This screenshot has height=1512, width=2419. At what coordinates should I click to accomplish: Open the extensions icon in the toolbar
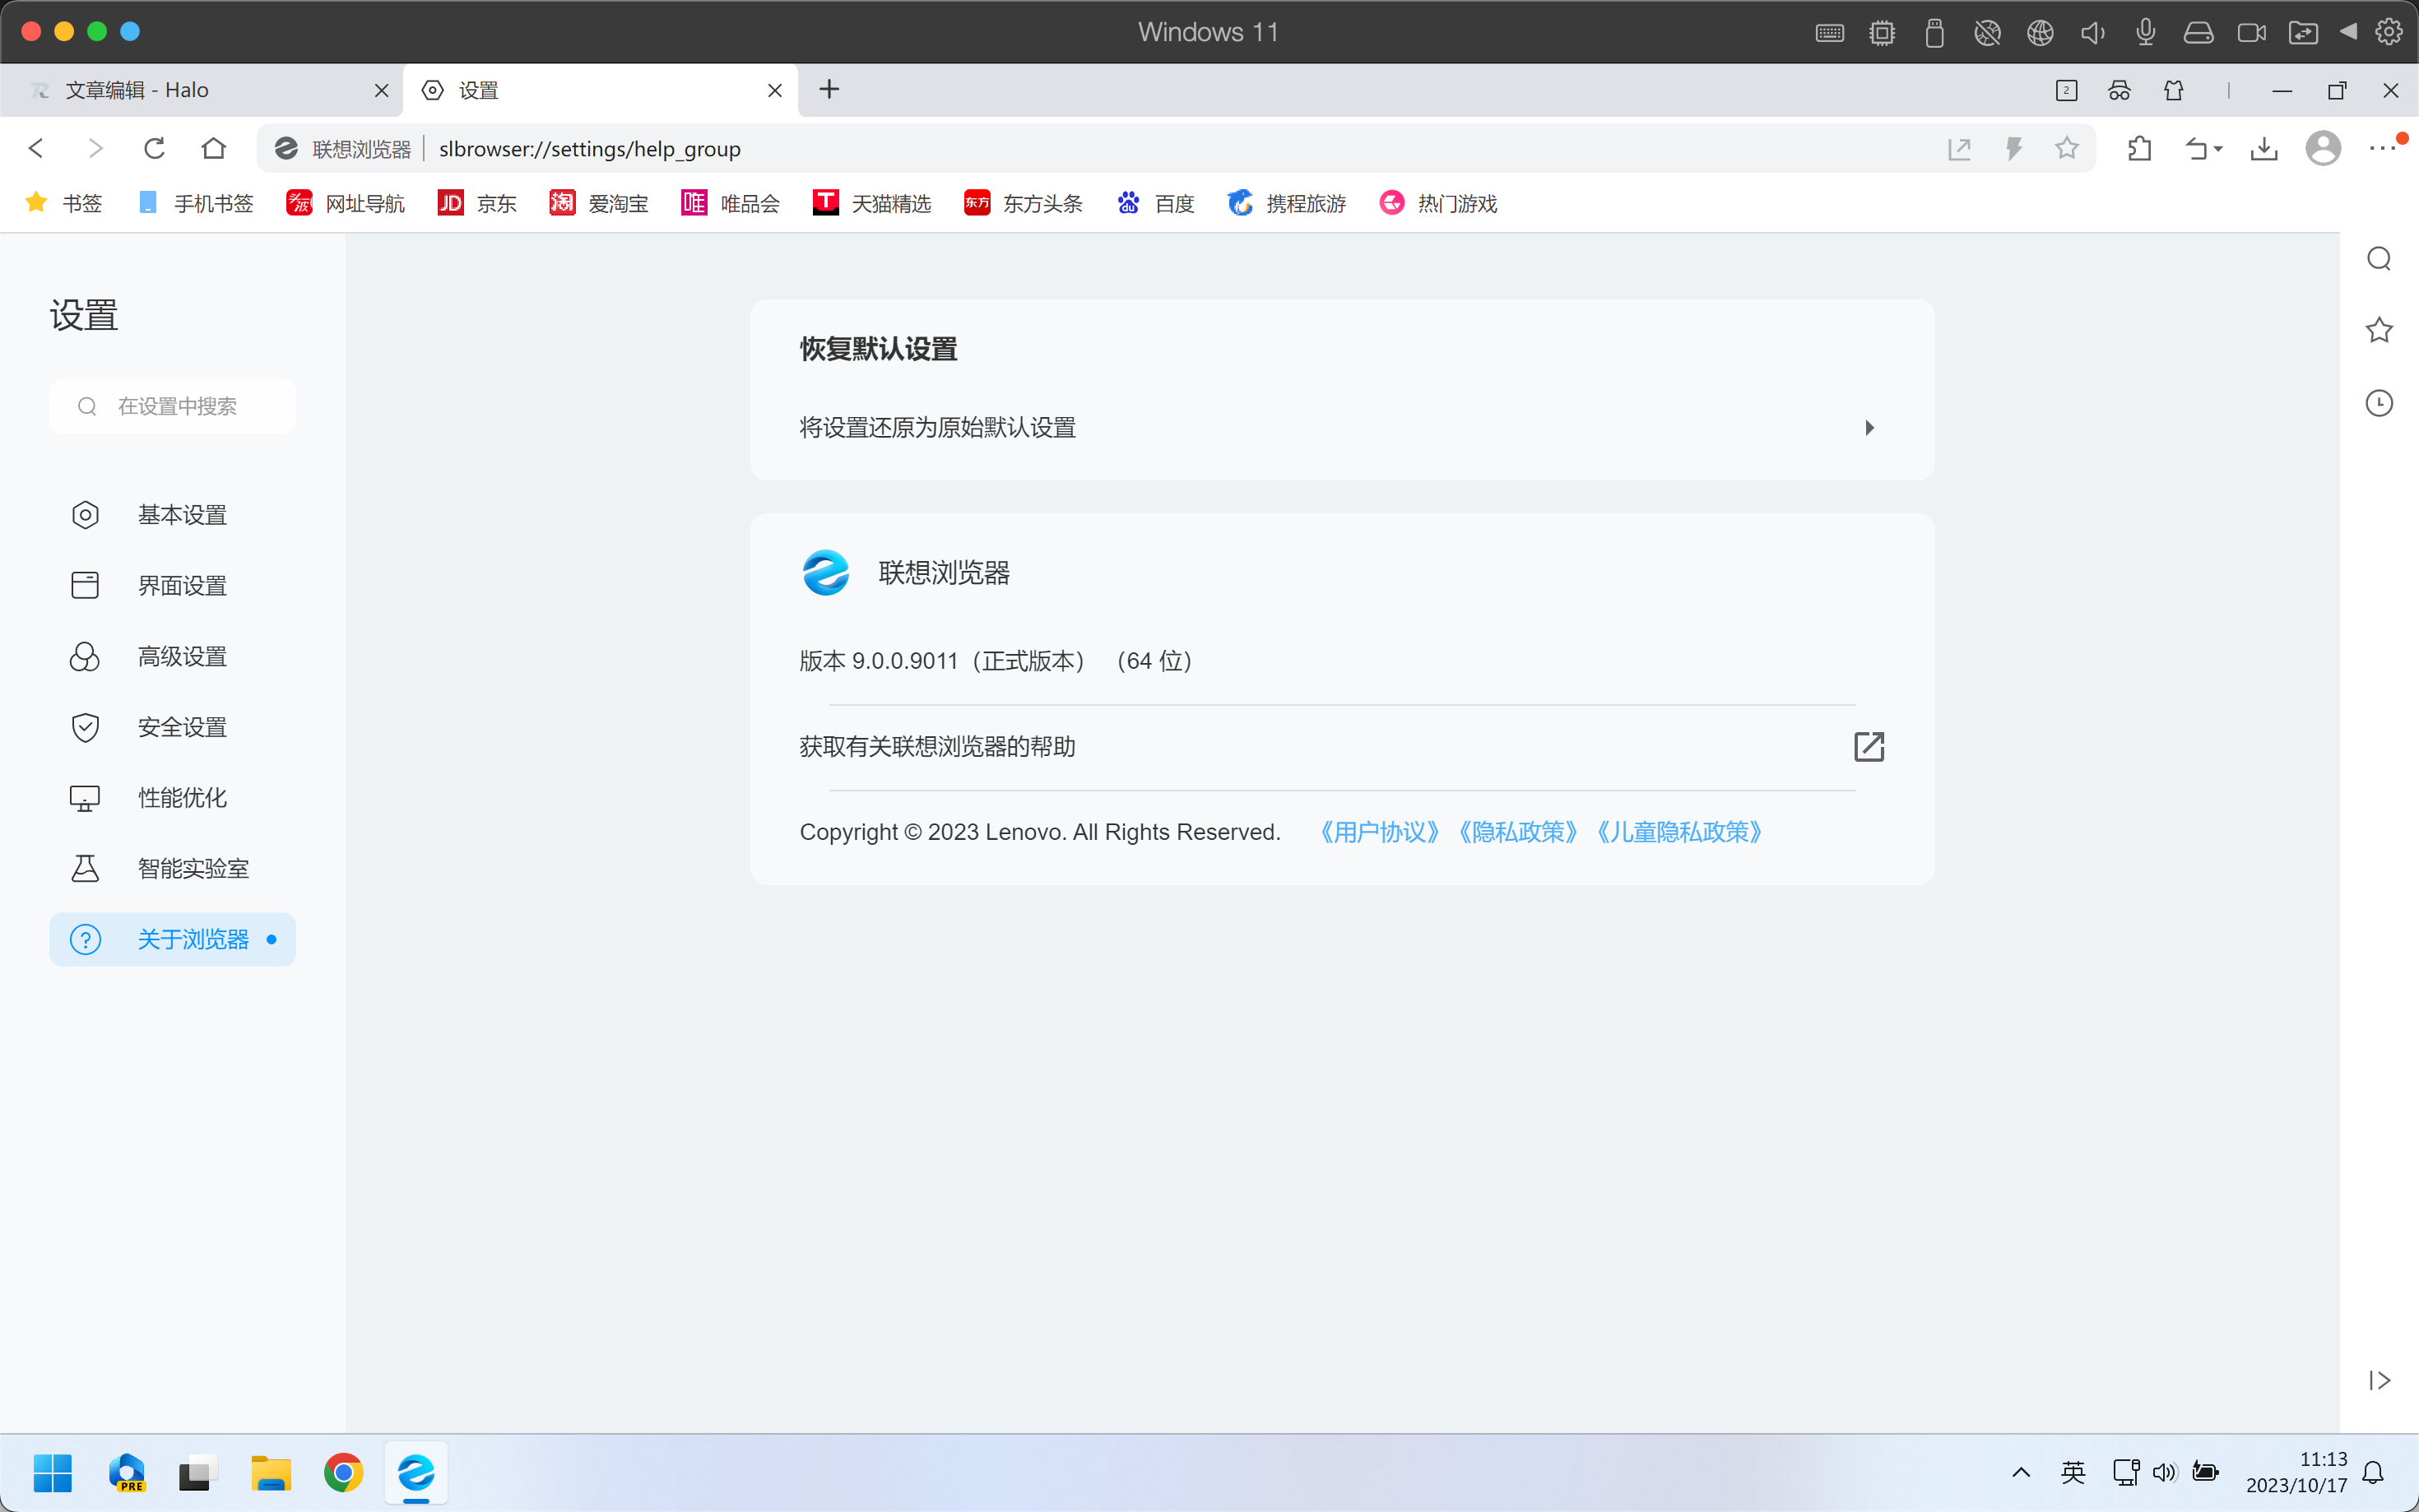point(2139,148)
